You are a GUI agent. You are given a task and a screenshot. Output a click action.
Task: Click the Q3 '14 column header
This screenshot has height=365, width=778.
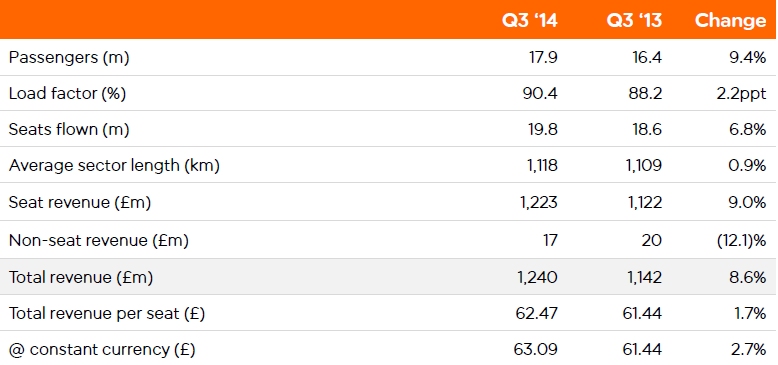529,20
